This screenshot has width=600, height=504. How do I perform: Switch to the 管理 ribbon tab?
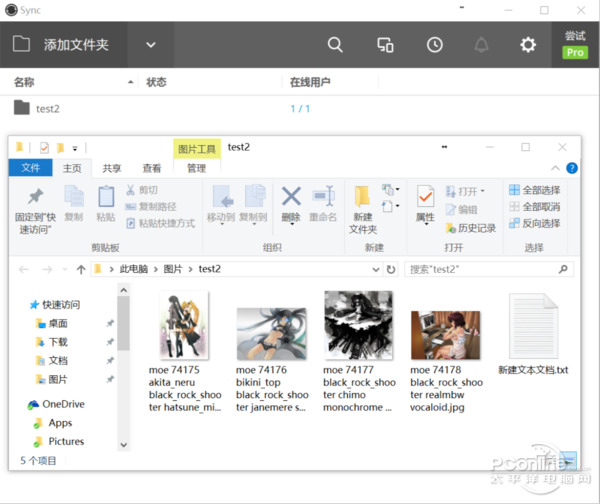tap(197, 168)
